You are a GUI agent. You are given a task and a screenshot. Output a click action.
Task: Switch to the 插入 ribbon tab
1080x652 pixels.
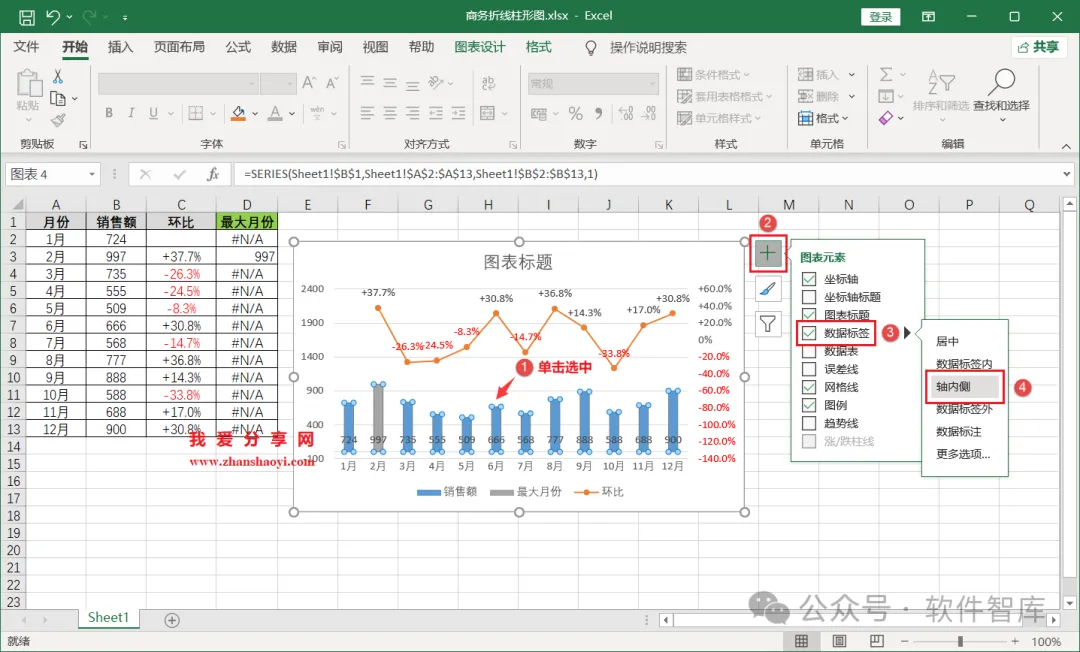(x=121, y=47)
